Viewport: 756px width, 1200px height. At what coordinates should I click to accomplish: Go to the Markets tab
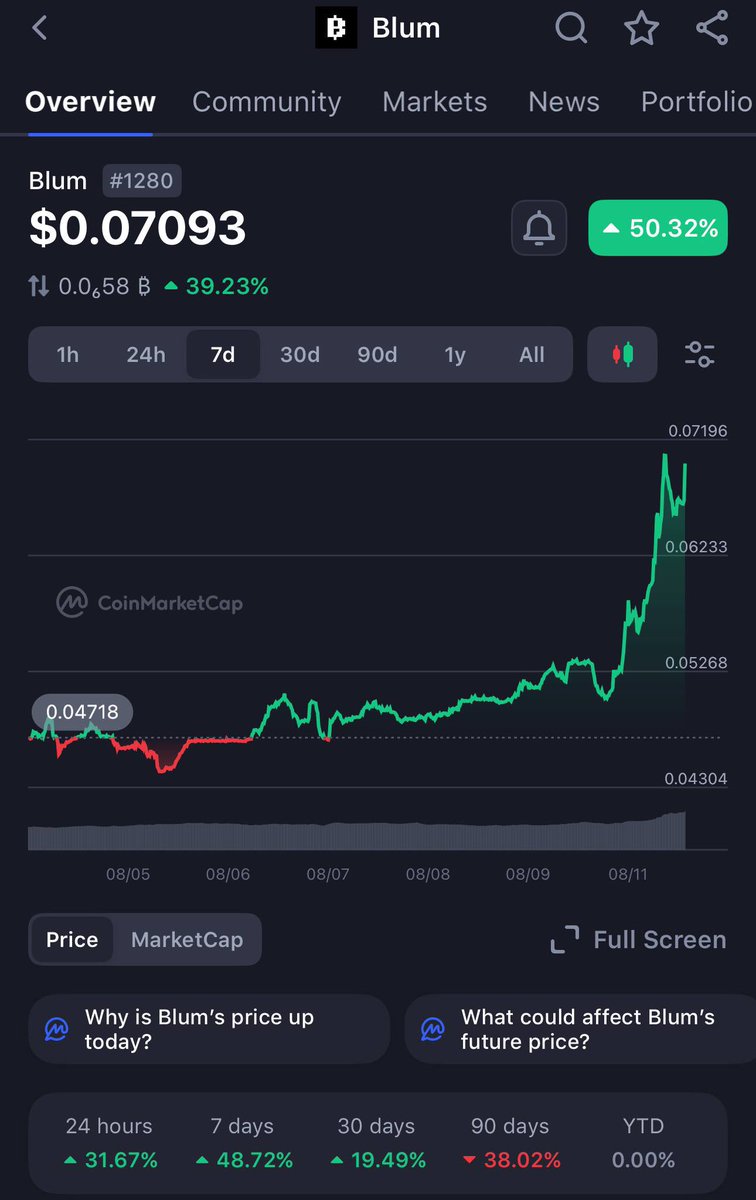pos(435,102)
